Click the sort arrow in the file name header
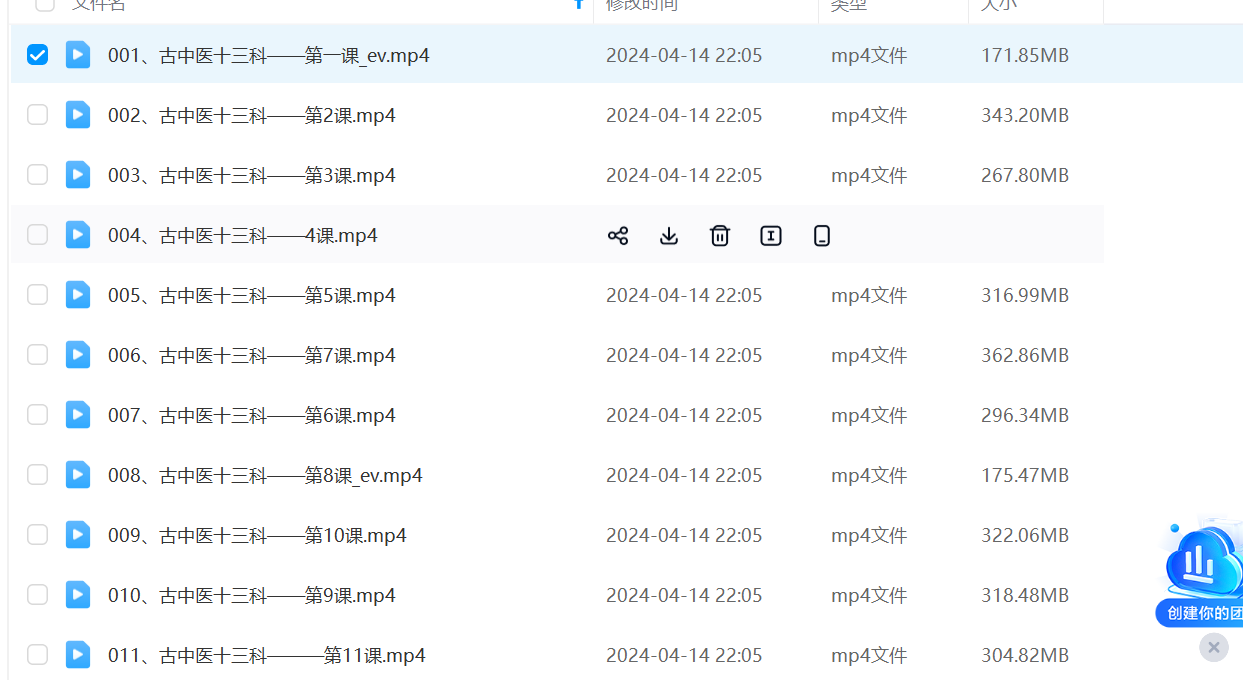Screen dimensions: 1243x680 click(578, 5)
